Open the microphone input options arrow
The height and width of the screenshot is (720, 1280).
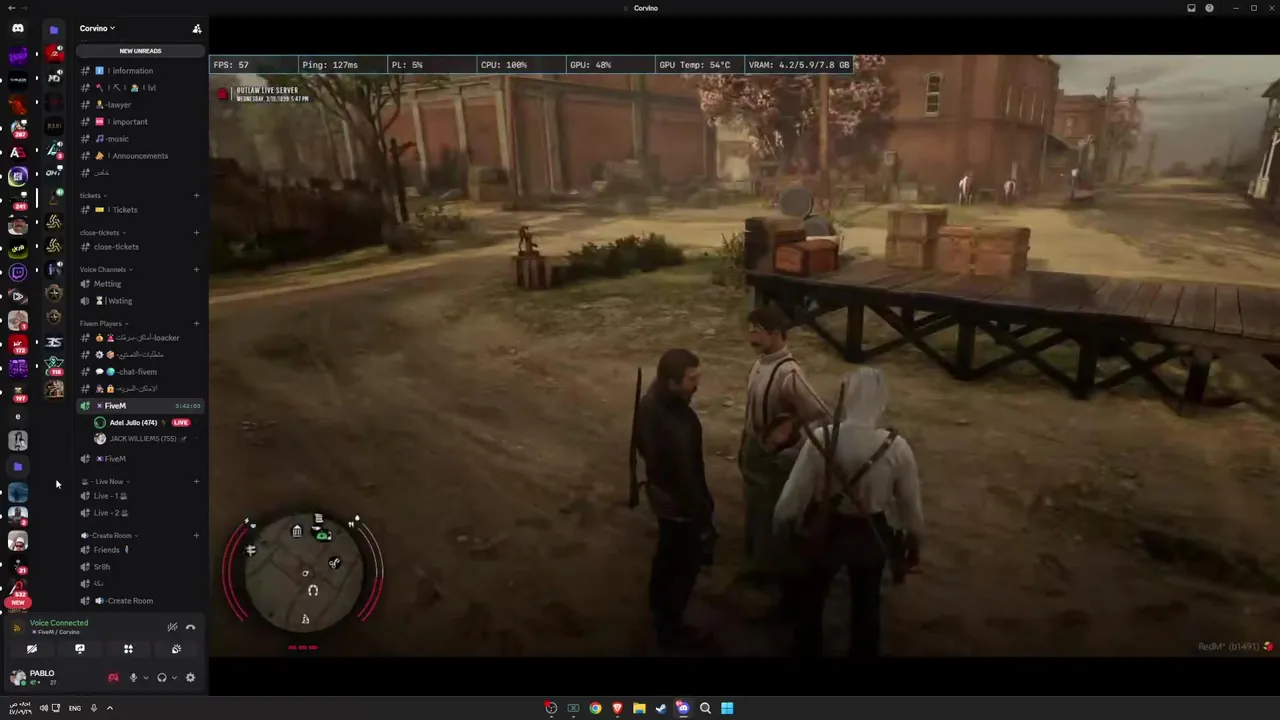146,678
